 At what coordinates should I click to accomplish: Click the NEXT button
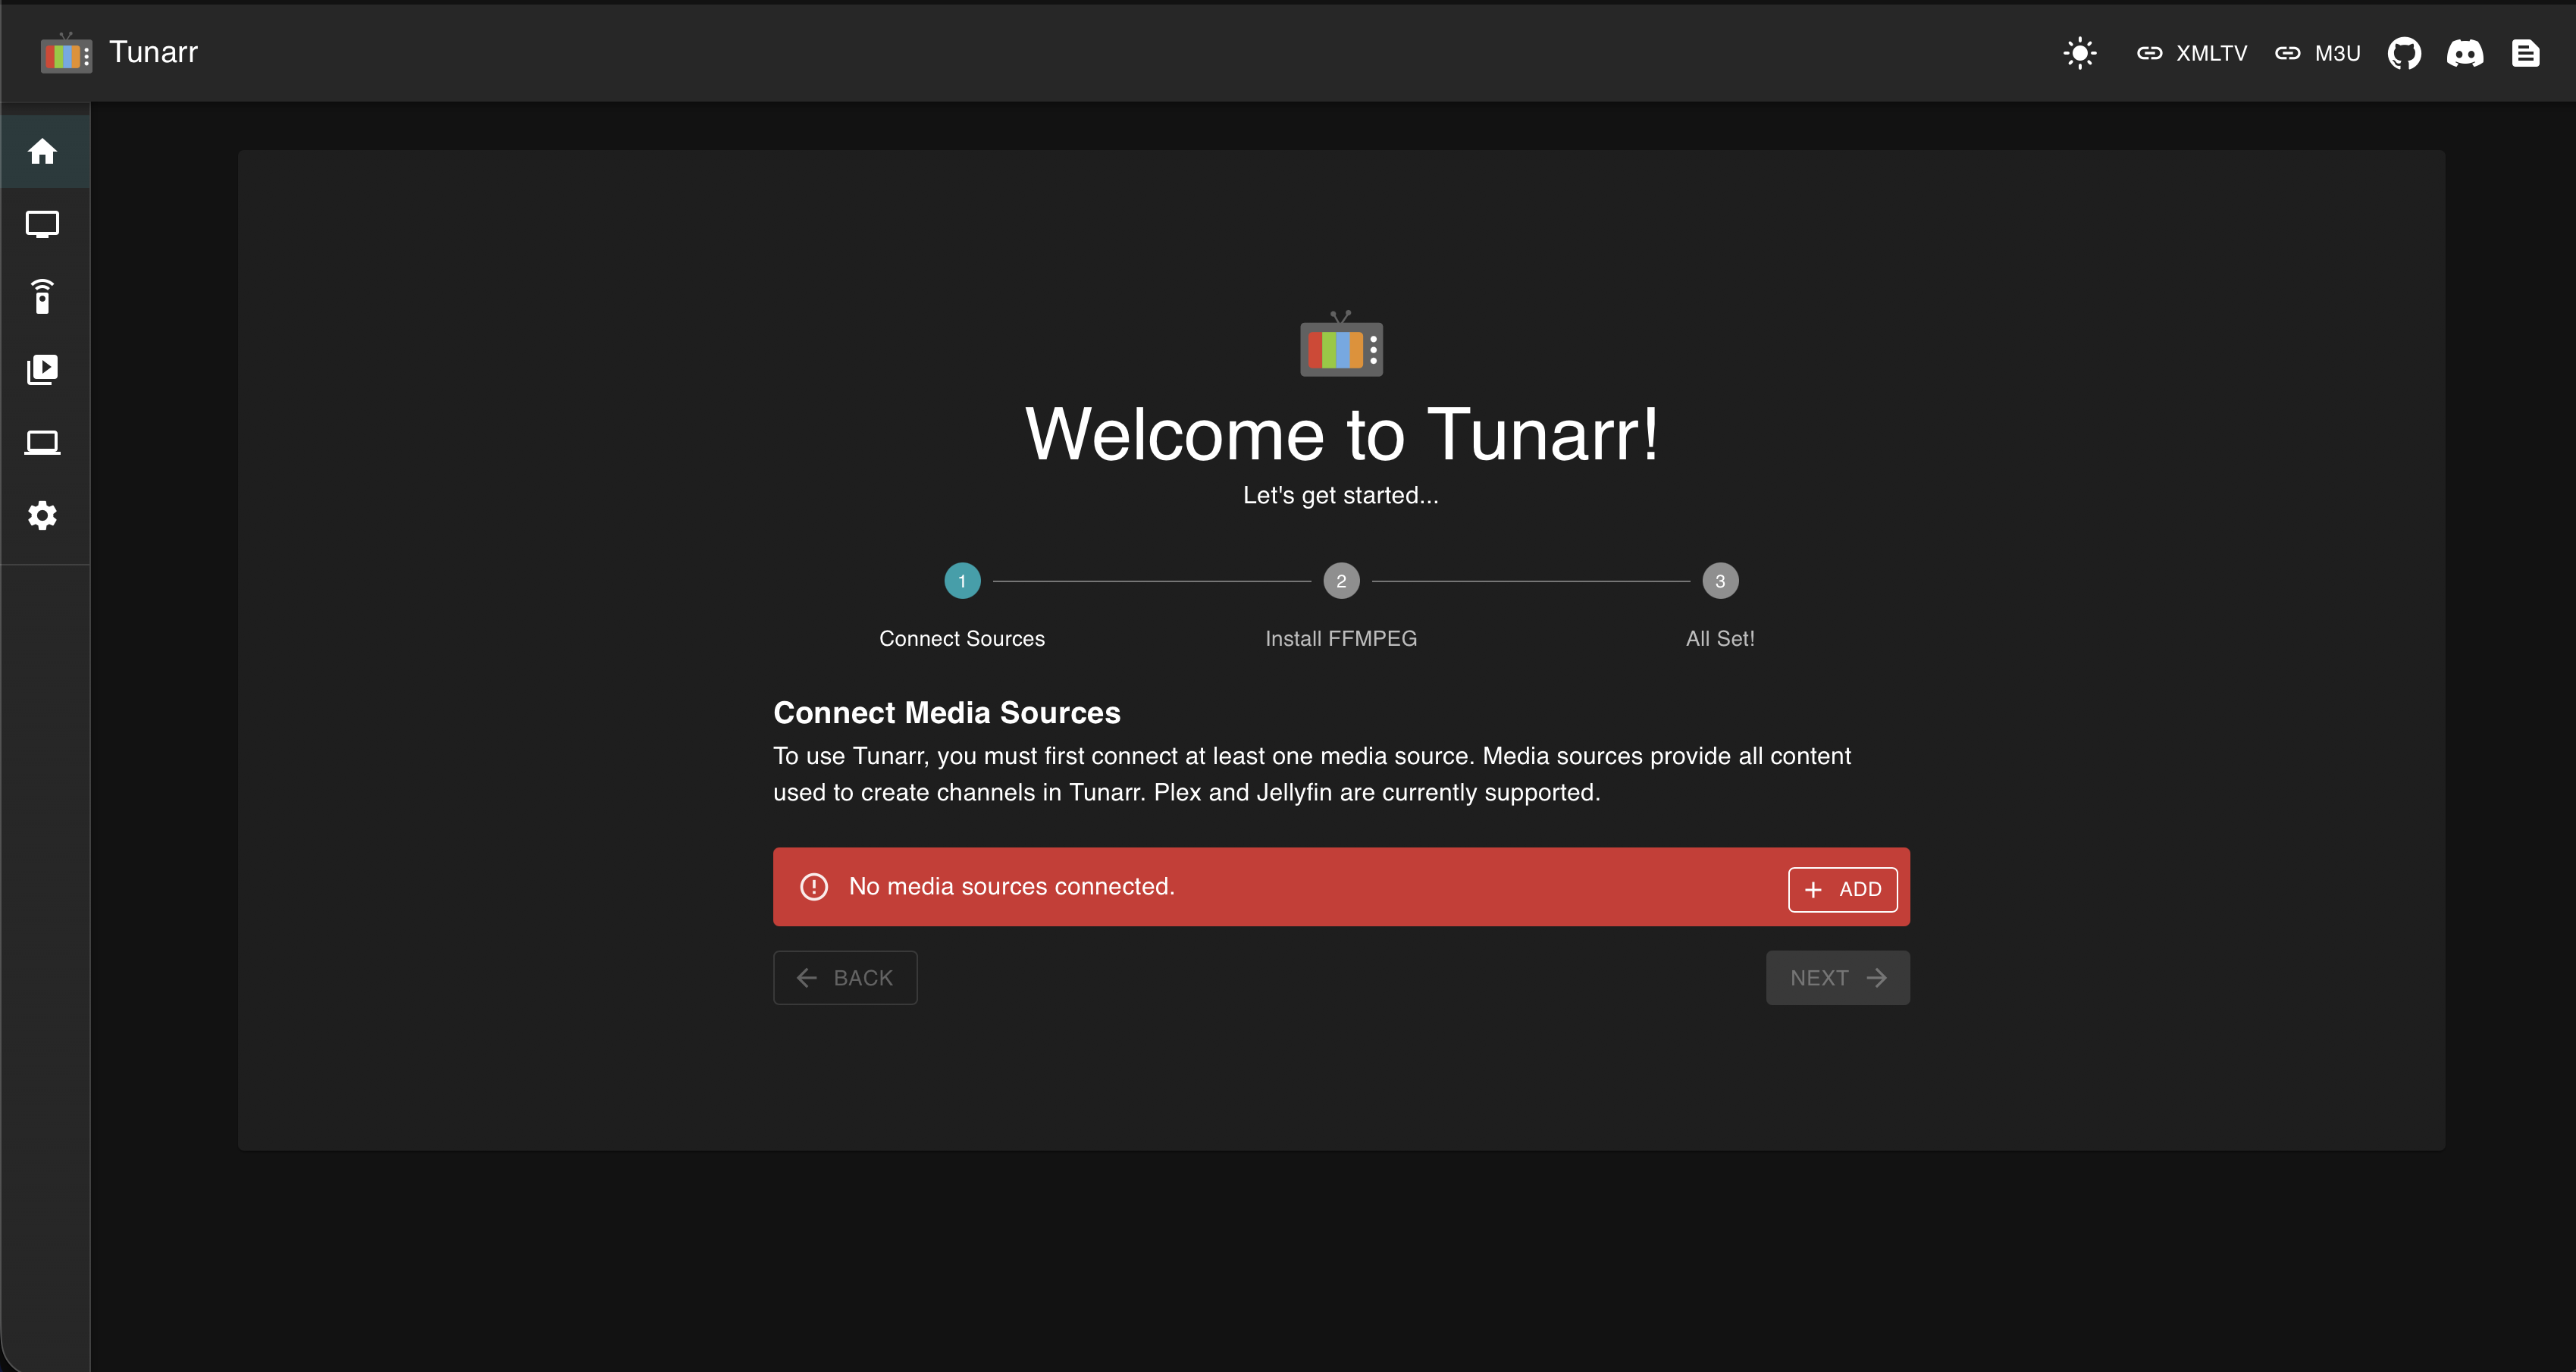(x=1838, y=978)
